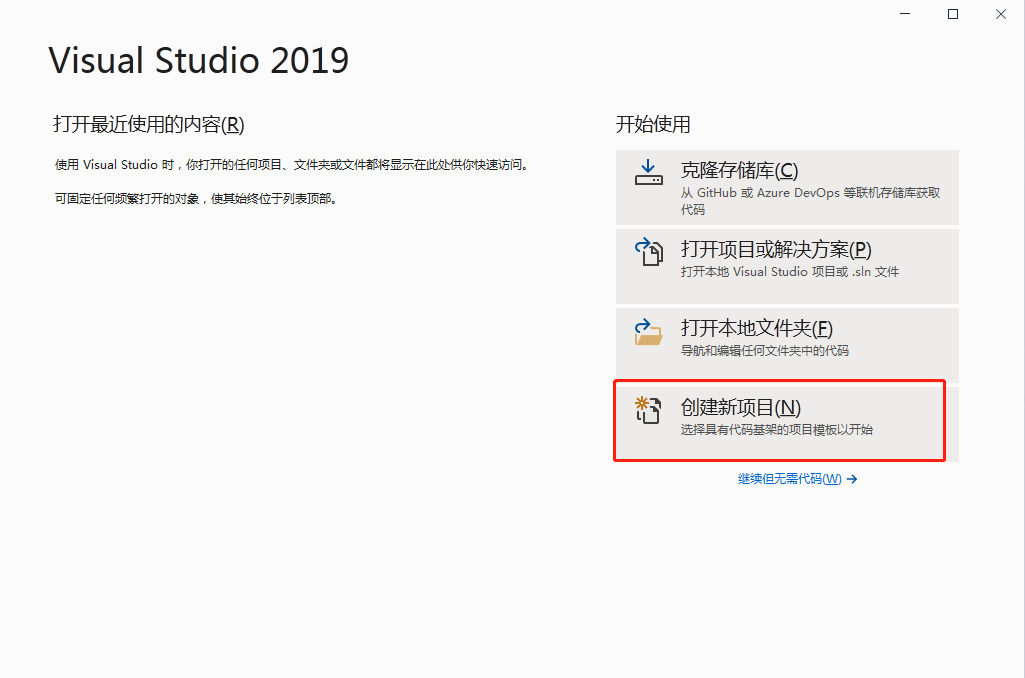Click the create new project icon
The height and width of the screenshot is (678, 1025).
tap(648, 410)
